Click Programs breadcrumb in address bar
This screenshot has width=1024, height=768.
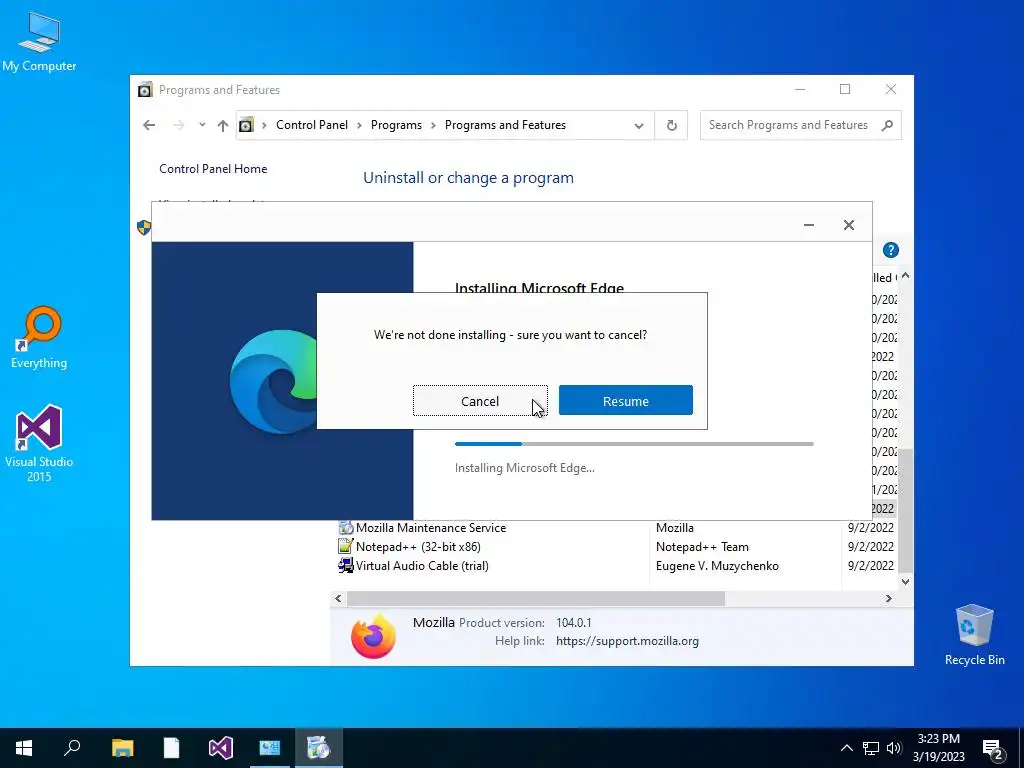396,125
